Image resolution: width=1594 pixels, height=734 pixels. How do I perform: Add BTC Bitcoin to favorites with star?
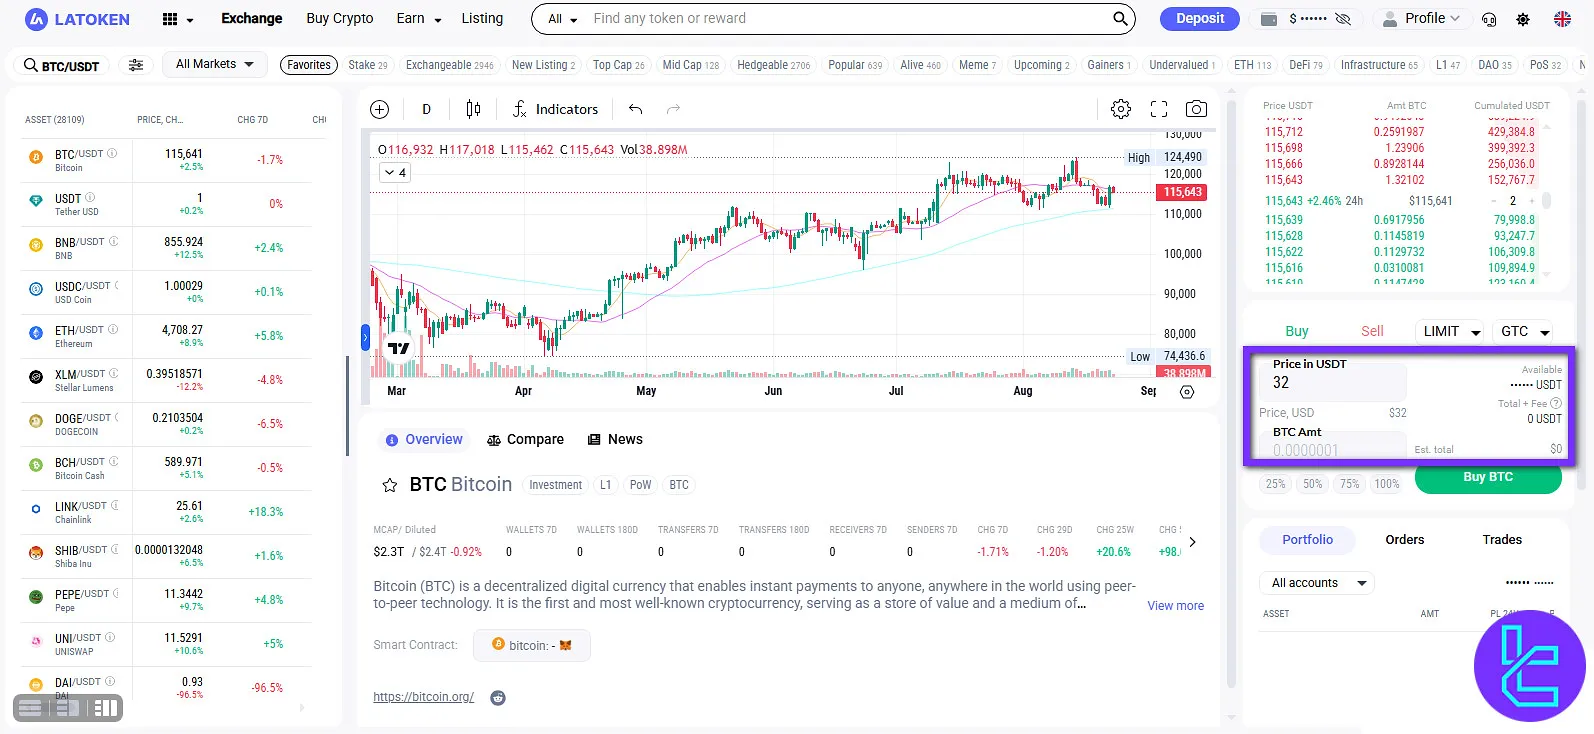coord(390,485)
